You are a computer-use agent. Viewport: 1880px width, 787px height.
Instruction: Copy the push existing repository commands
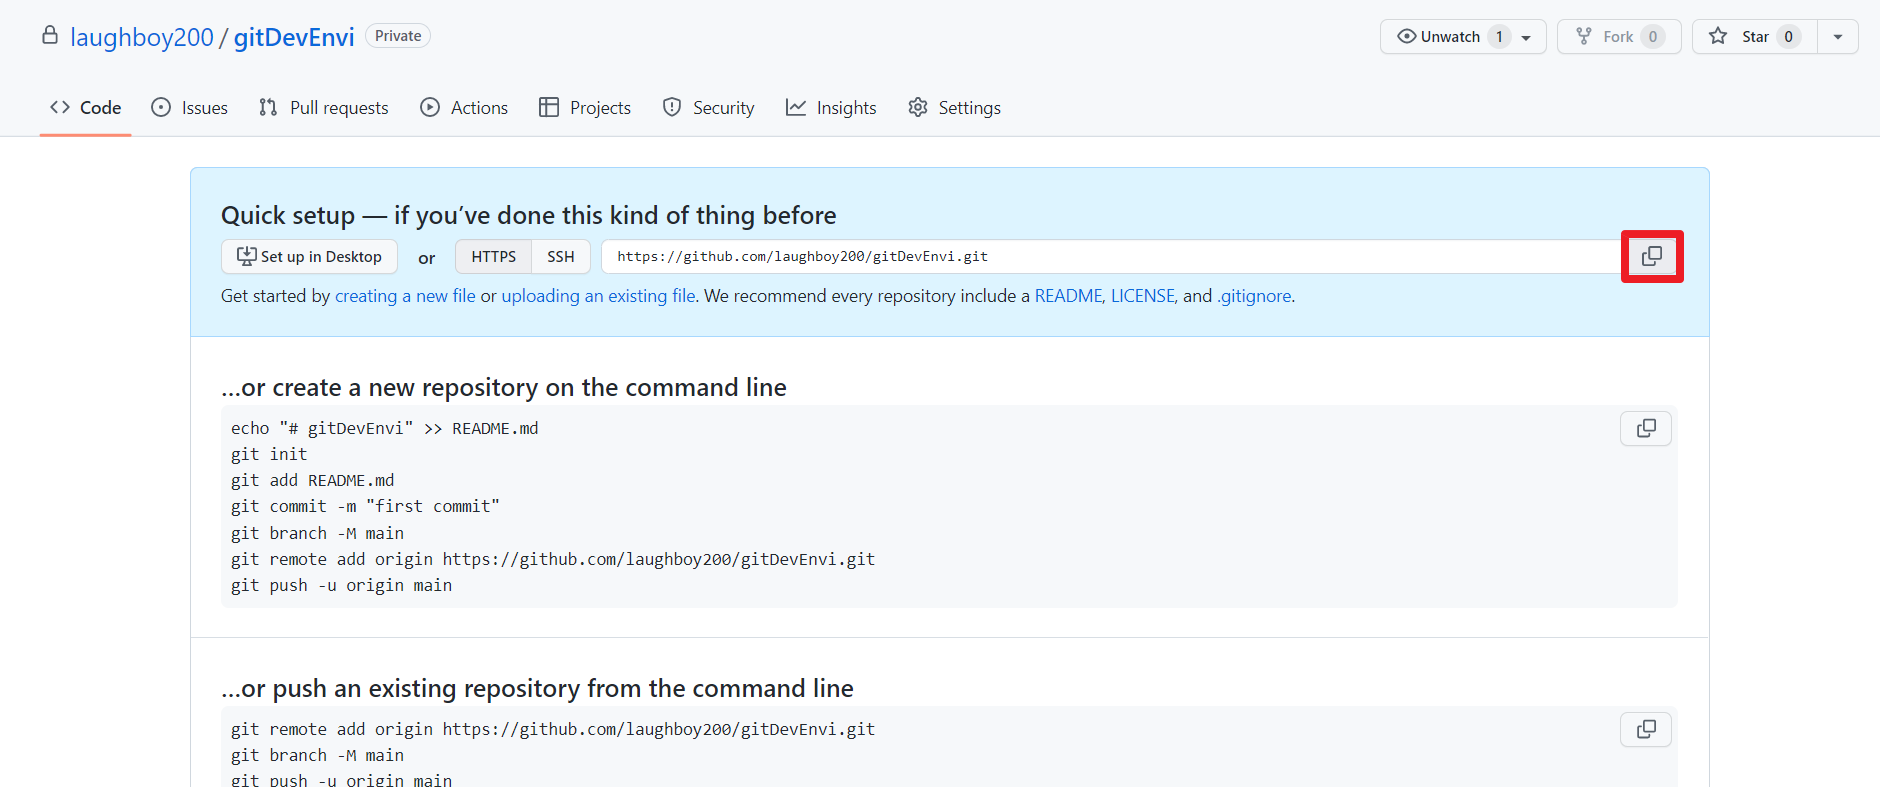click(1646, 729)
